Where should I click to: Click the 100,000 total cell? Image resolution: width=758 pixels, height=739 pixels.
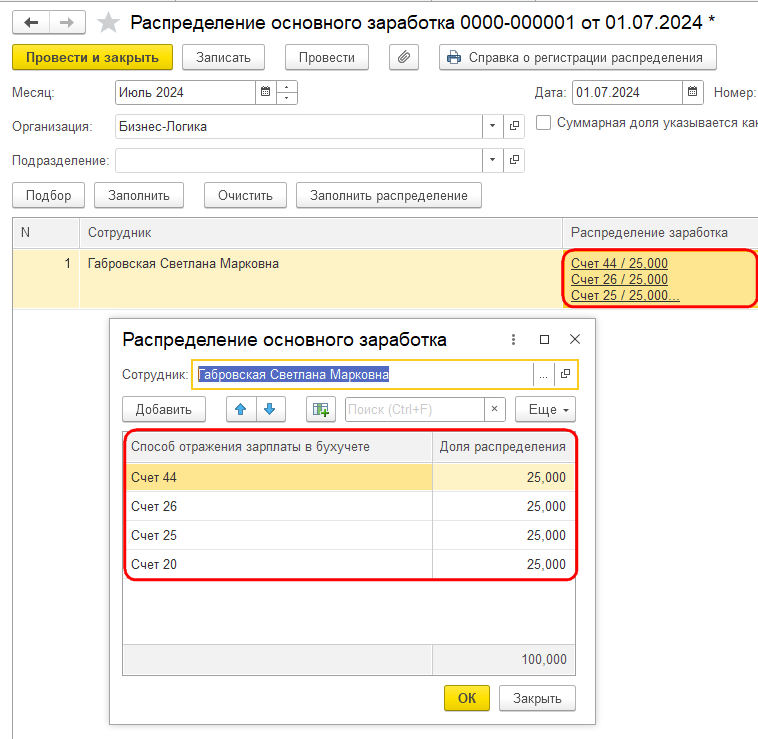point(503,659)
